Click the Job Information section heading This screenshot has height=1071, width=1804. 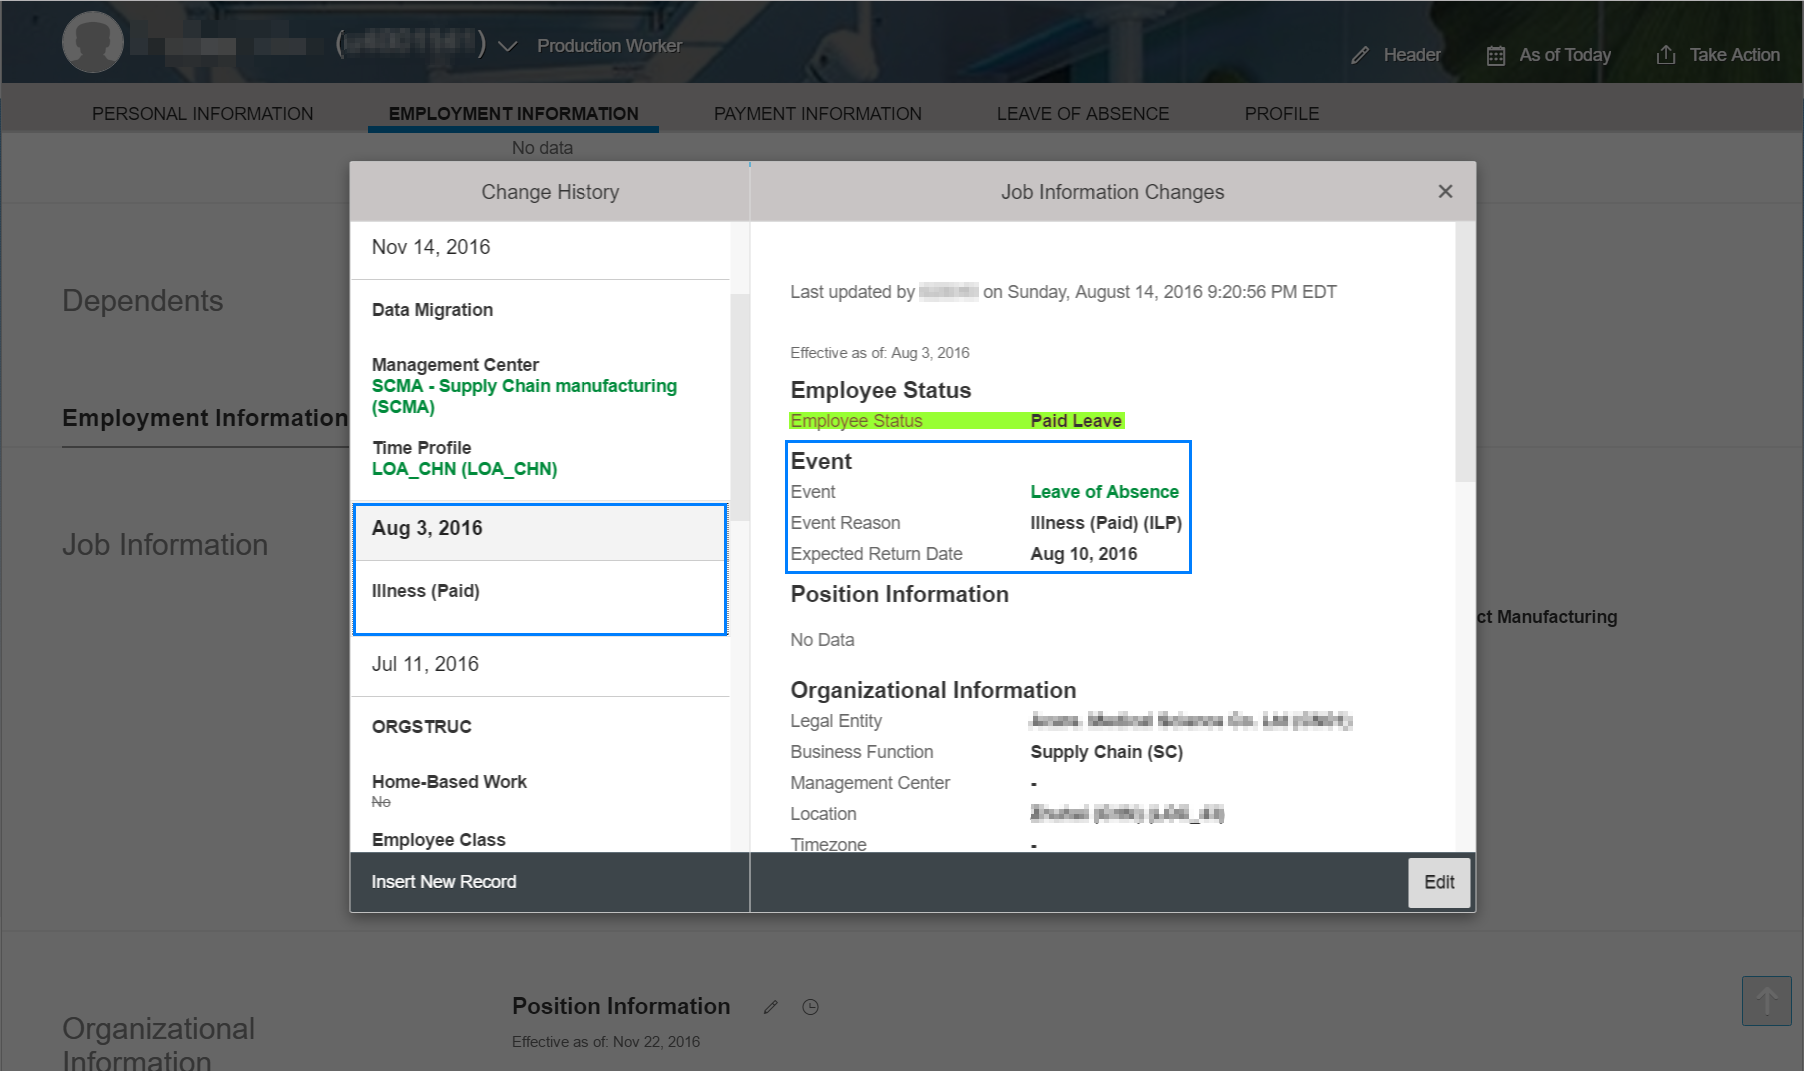point(165,545)
